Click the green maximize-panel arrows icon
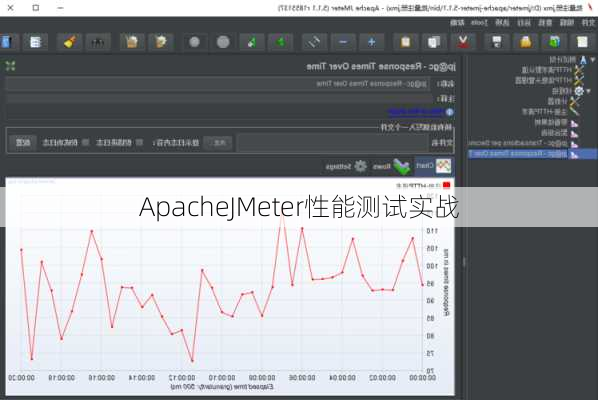The width and height of the screenshot is (598, 400). (x=10, y=66)
